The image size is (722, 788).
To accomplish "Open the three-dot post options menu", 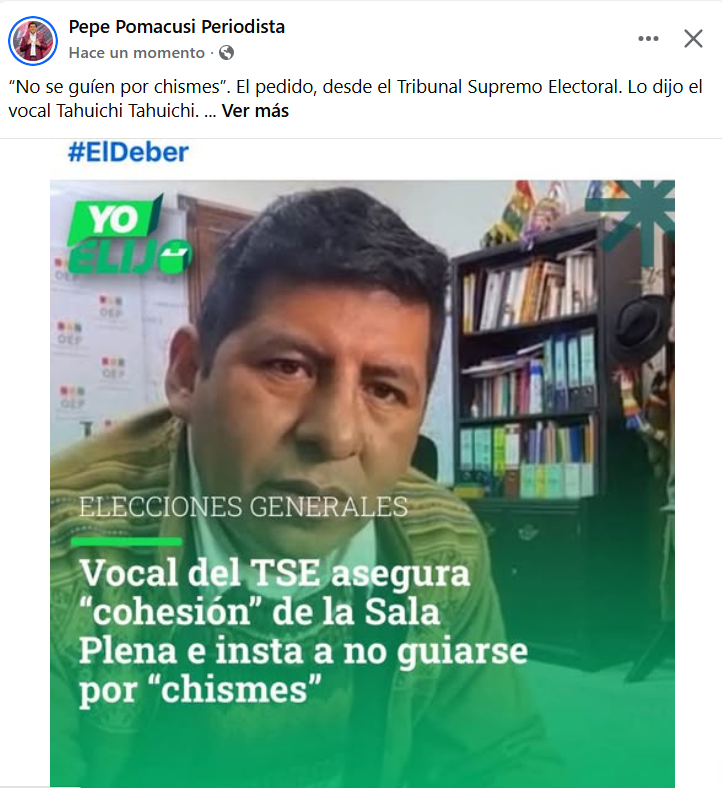I will coord(648,39).
